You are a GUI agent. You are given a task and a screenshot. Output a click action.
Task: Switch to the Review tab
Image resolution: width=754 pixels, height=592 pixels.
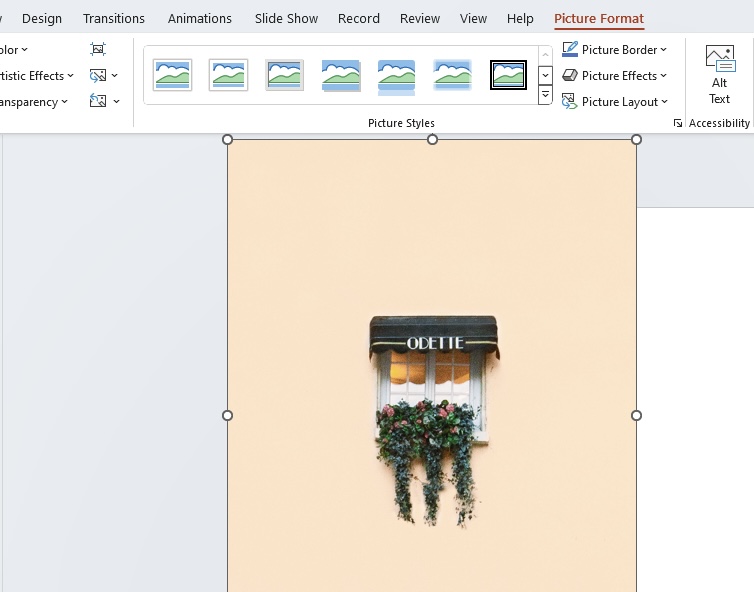(420, 18)
